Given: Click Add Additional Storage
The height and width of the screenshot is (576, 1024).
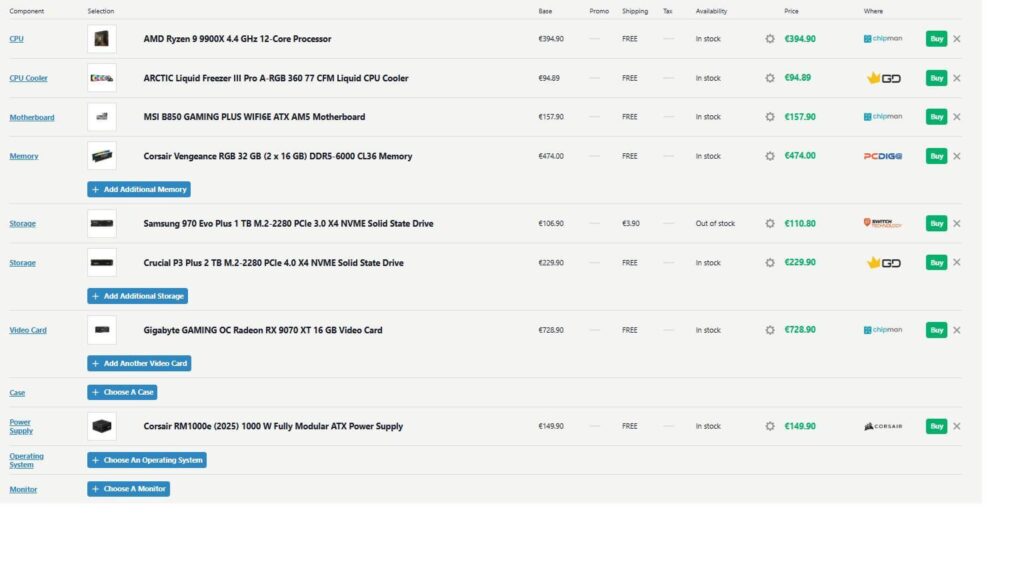Looking at the screenshot, I should tap(137, 295).
